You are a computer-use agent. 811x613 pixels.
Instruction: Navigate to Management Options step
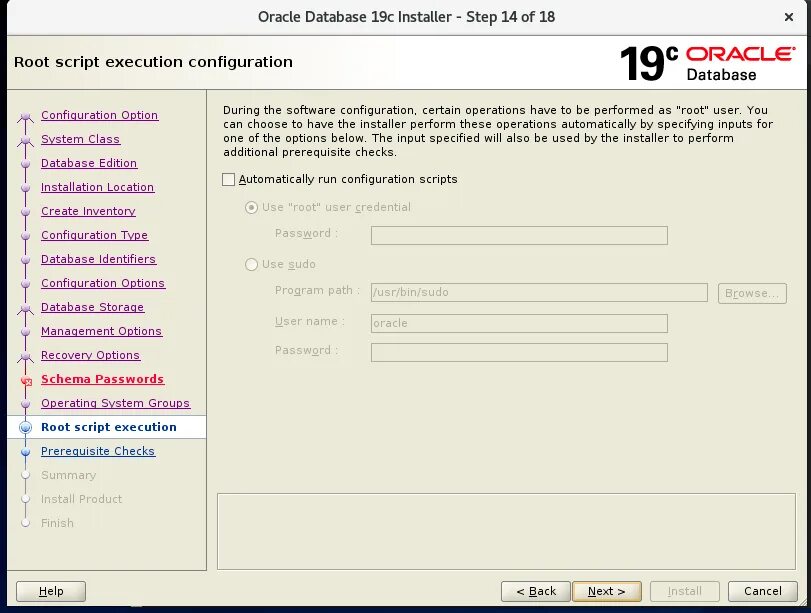(101, 331)
